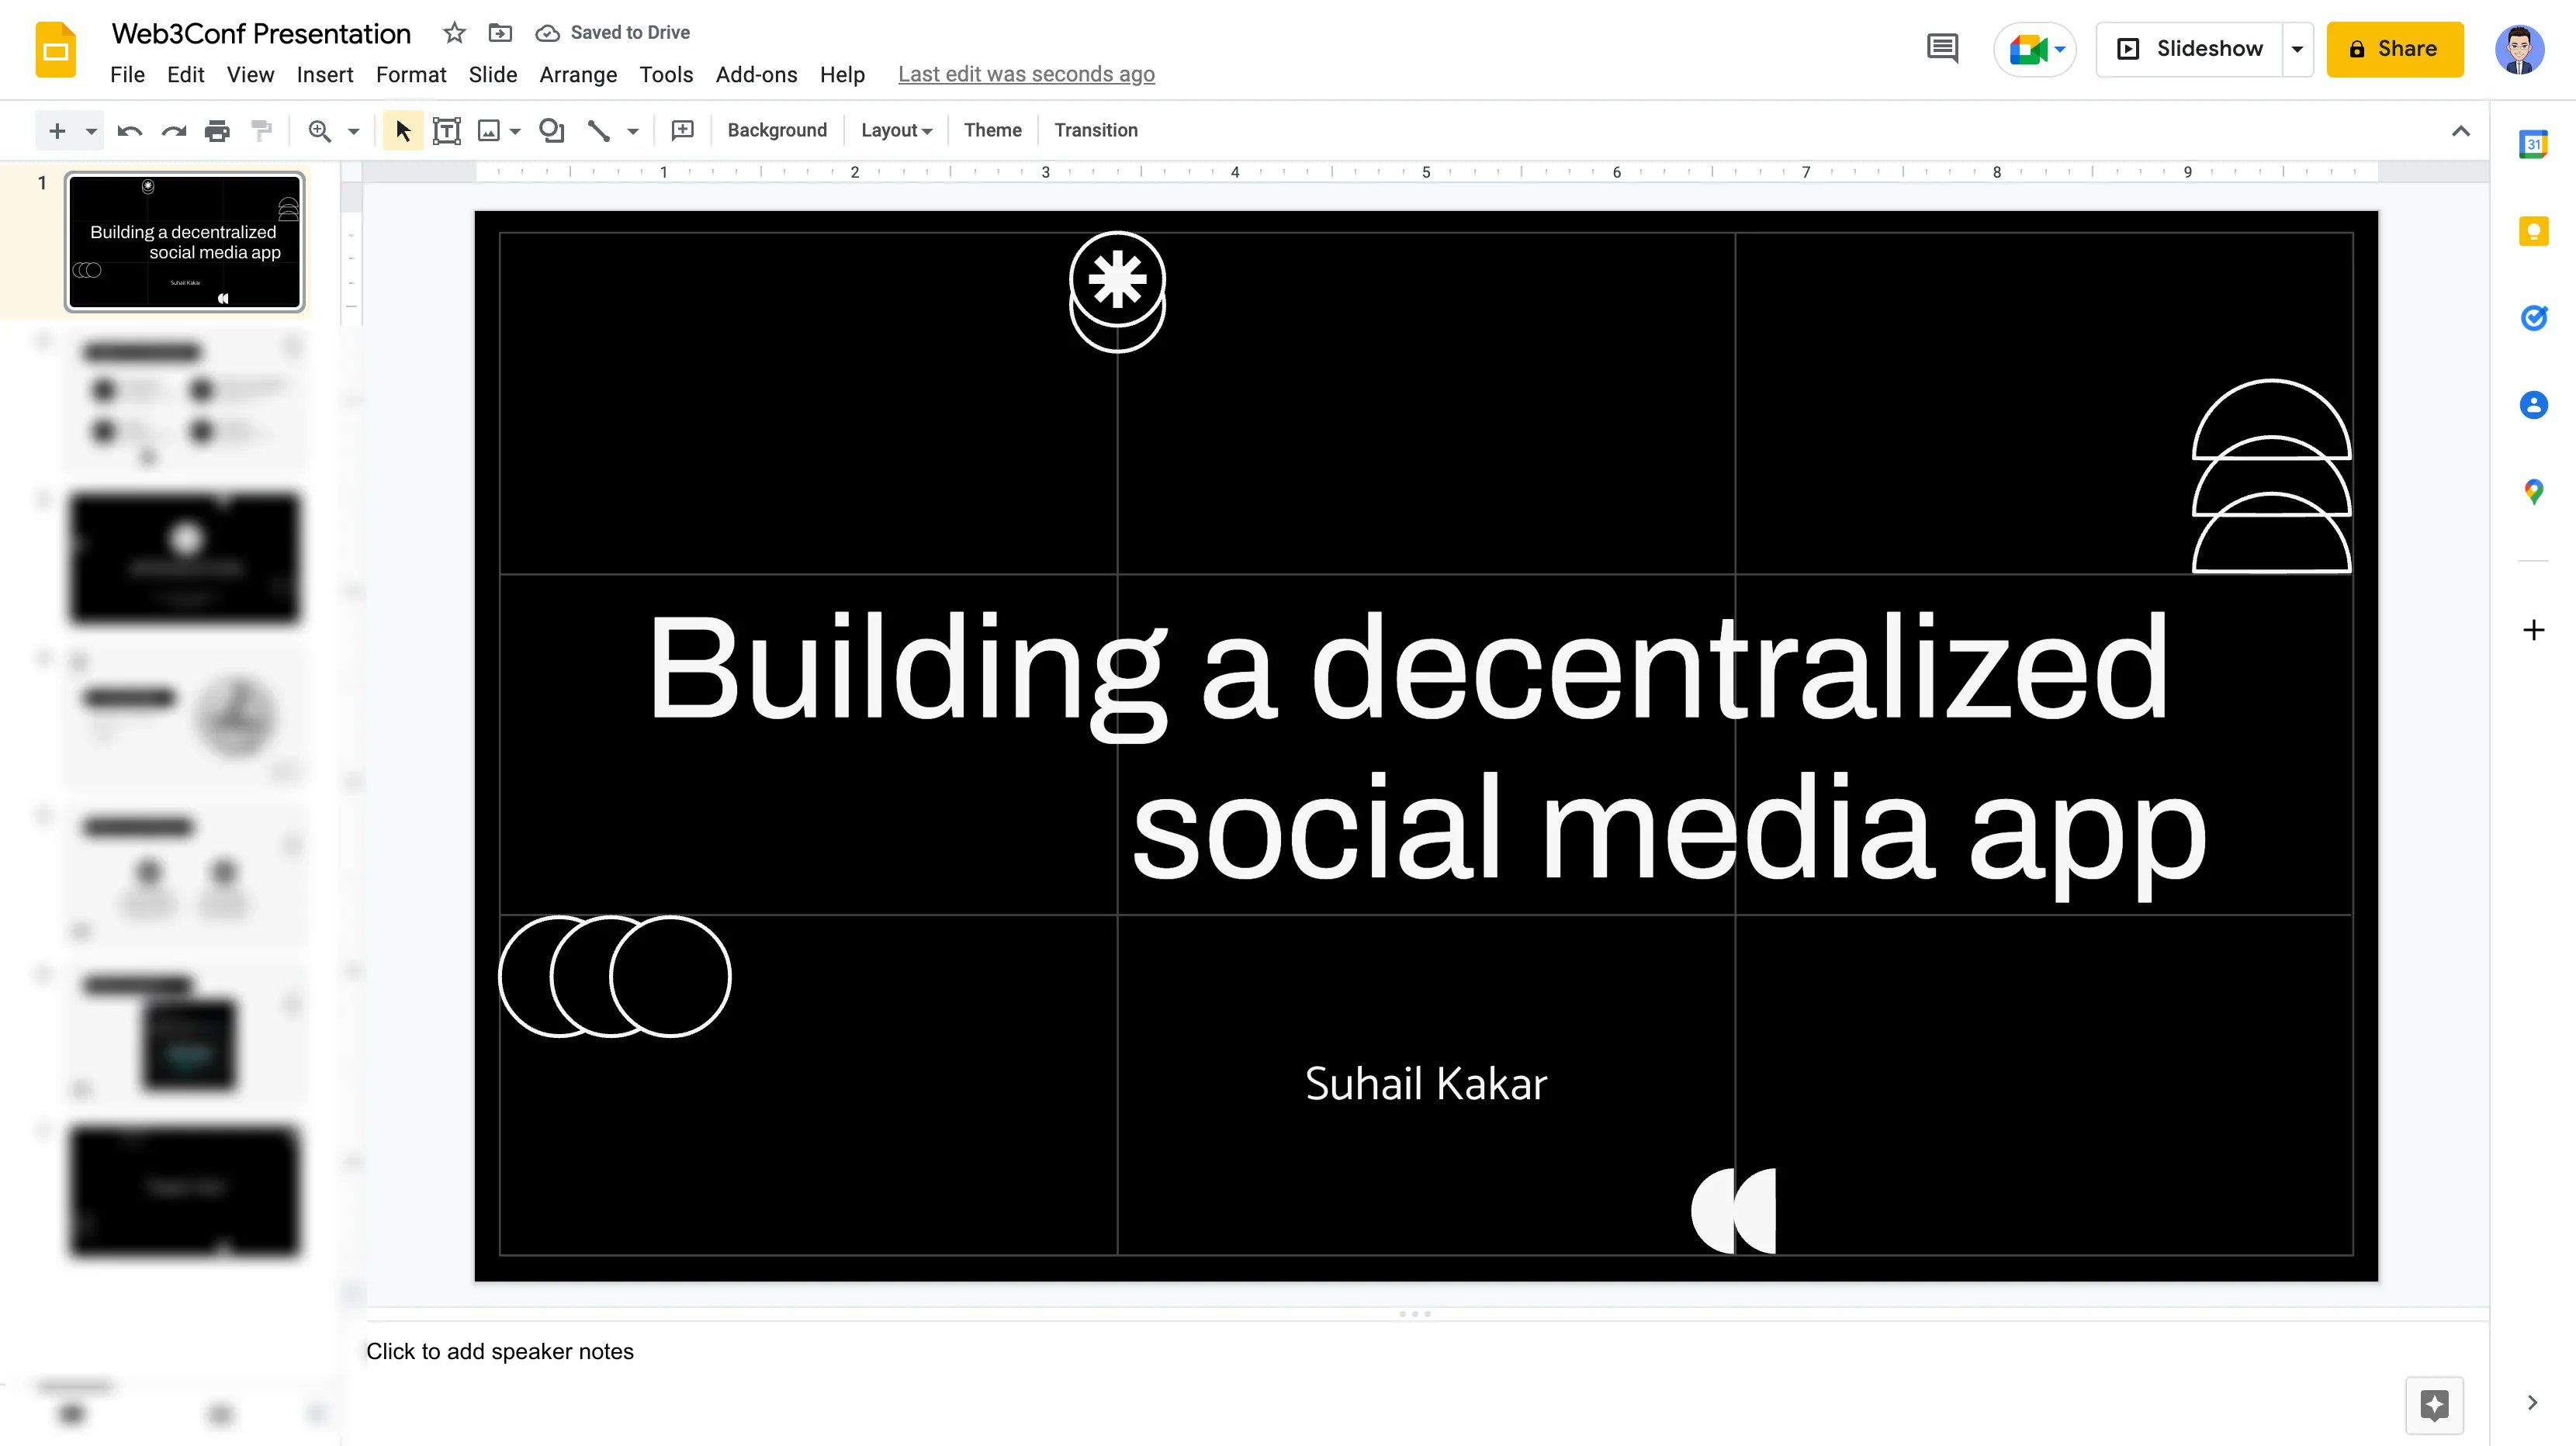Open Google Keep from the side panel
2576x1446 pixels.
click(2533, 230)
